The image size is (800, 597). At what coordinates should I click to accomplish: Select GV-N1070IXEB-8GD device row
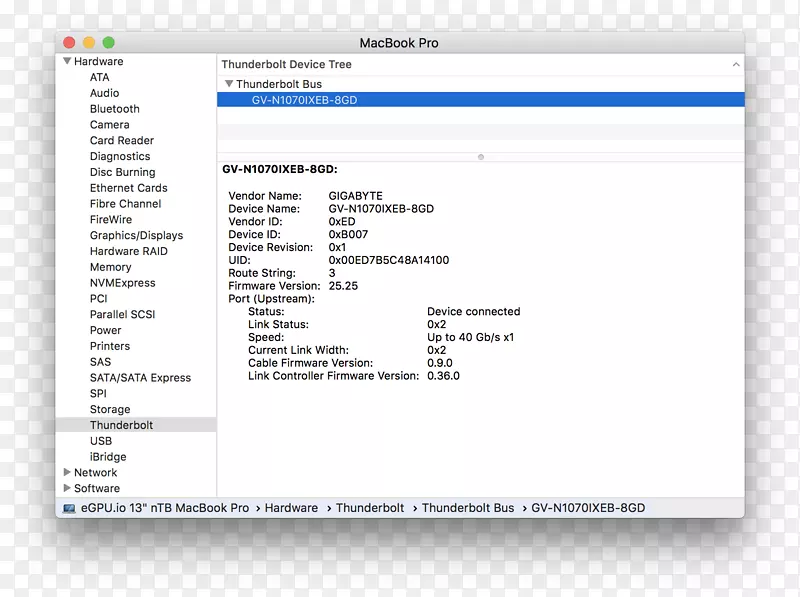click(x=303, y=100)
